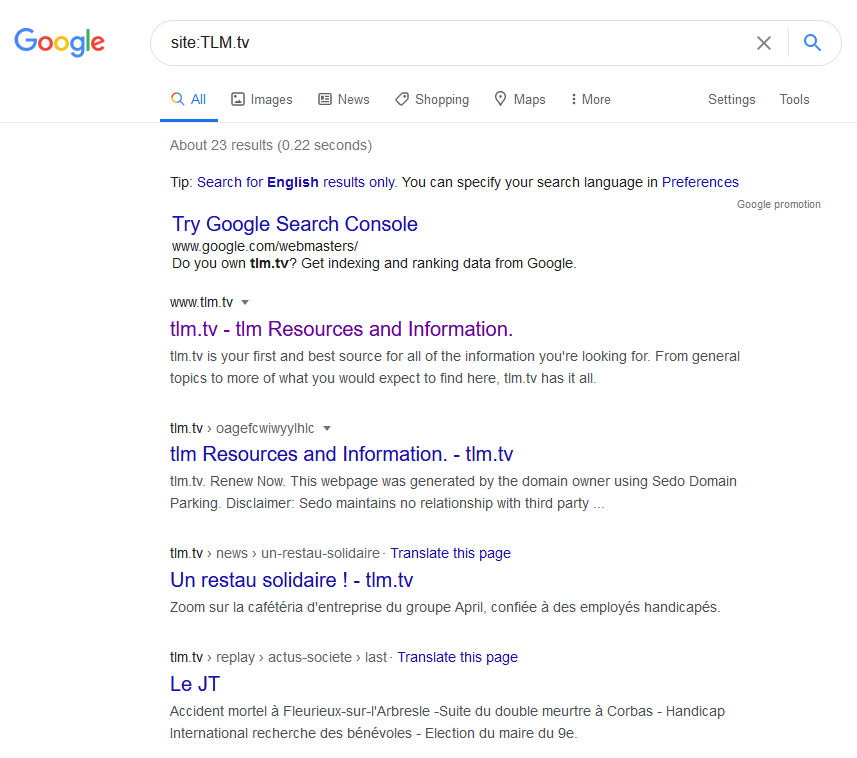Expand dropdown arrow beside oagefcwiwyylhlc result
The width and height of the screenshot is (857, 758).
(327, 428)
